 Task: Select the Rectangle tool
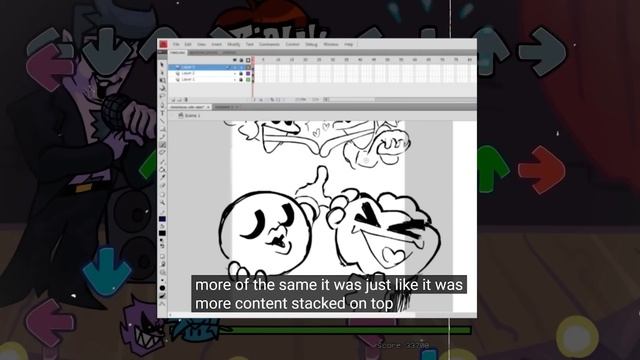162,129
